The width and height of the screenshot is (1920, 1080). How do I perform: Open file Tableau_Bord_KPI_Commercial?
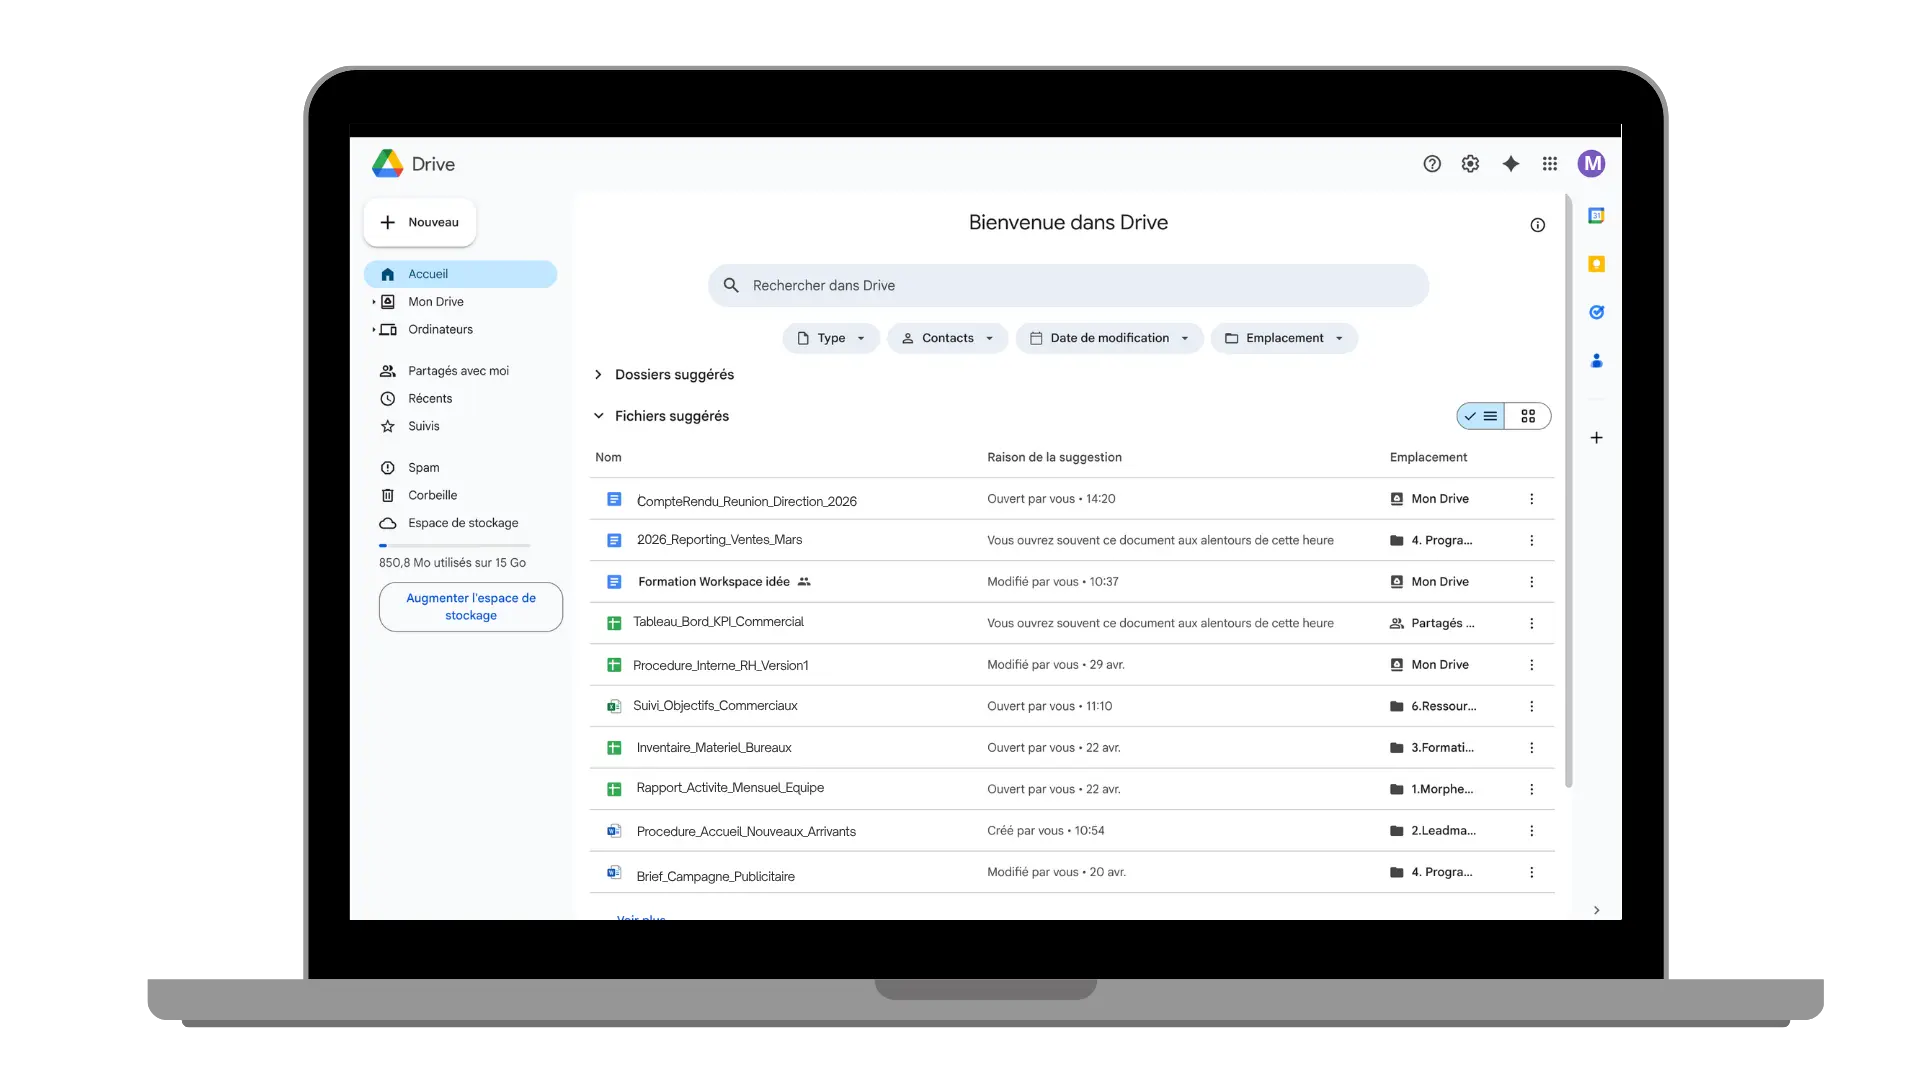[x=718, y=622]
